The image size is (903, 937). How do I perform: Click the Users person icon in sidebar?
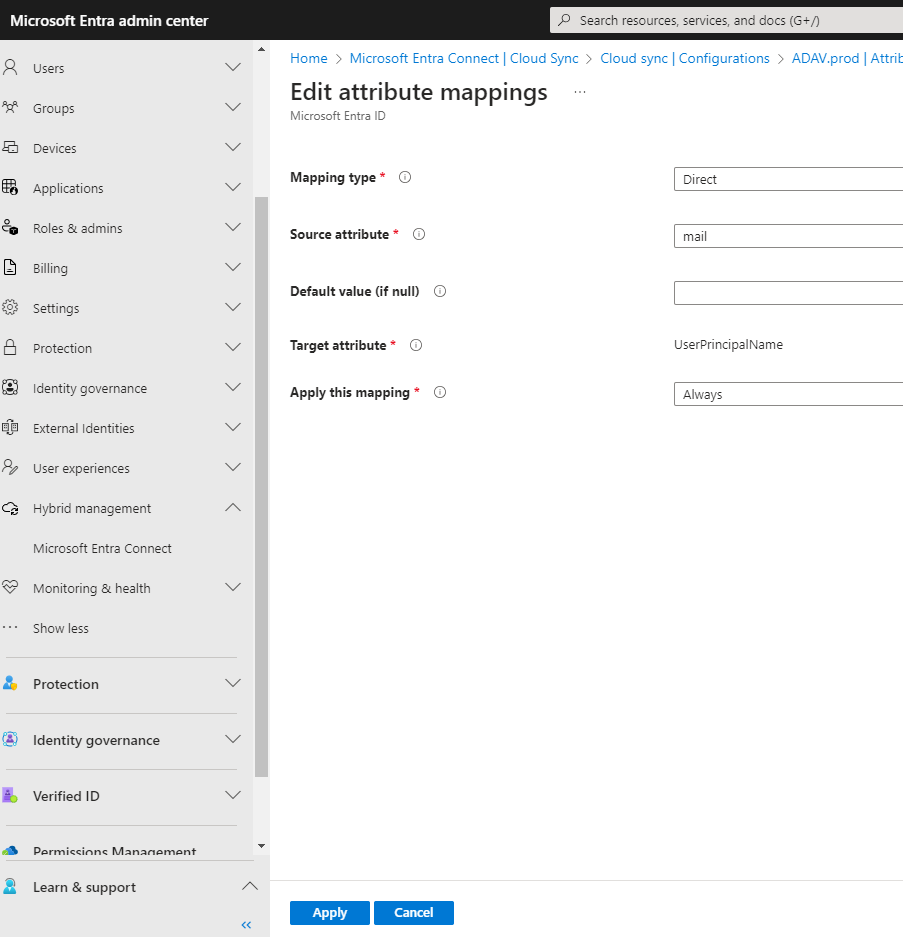click(x=10, y=67)
